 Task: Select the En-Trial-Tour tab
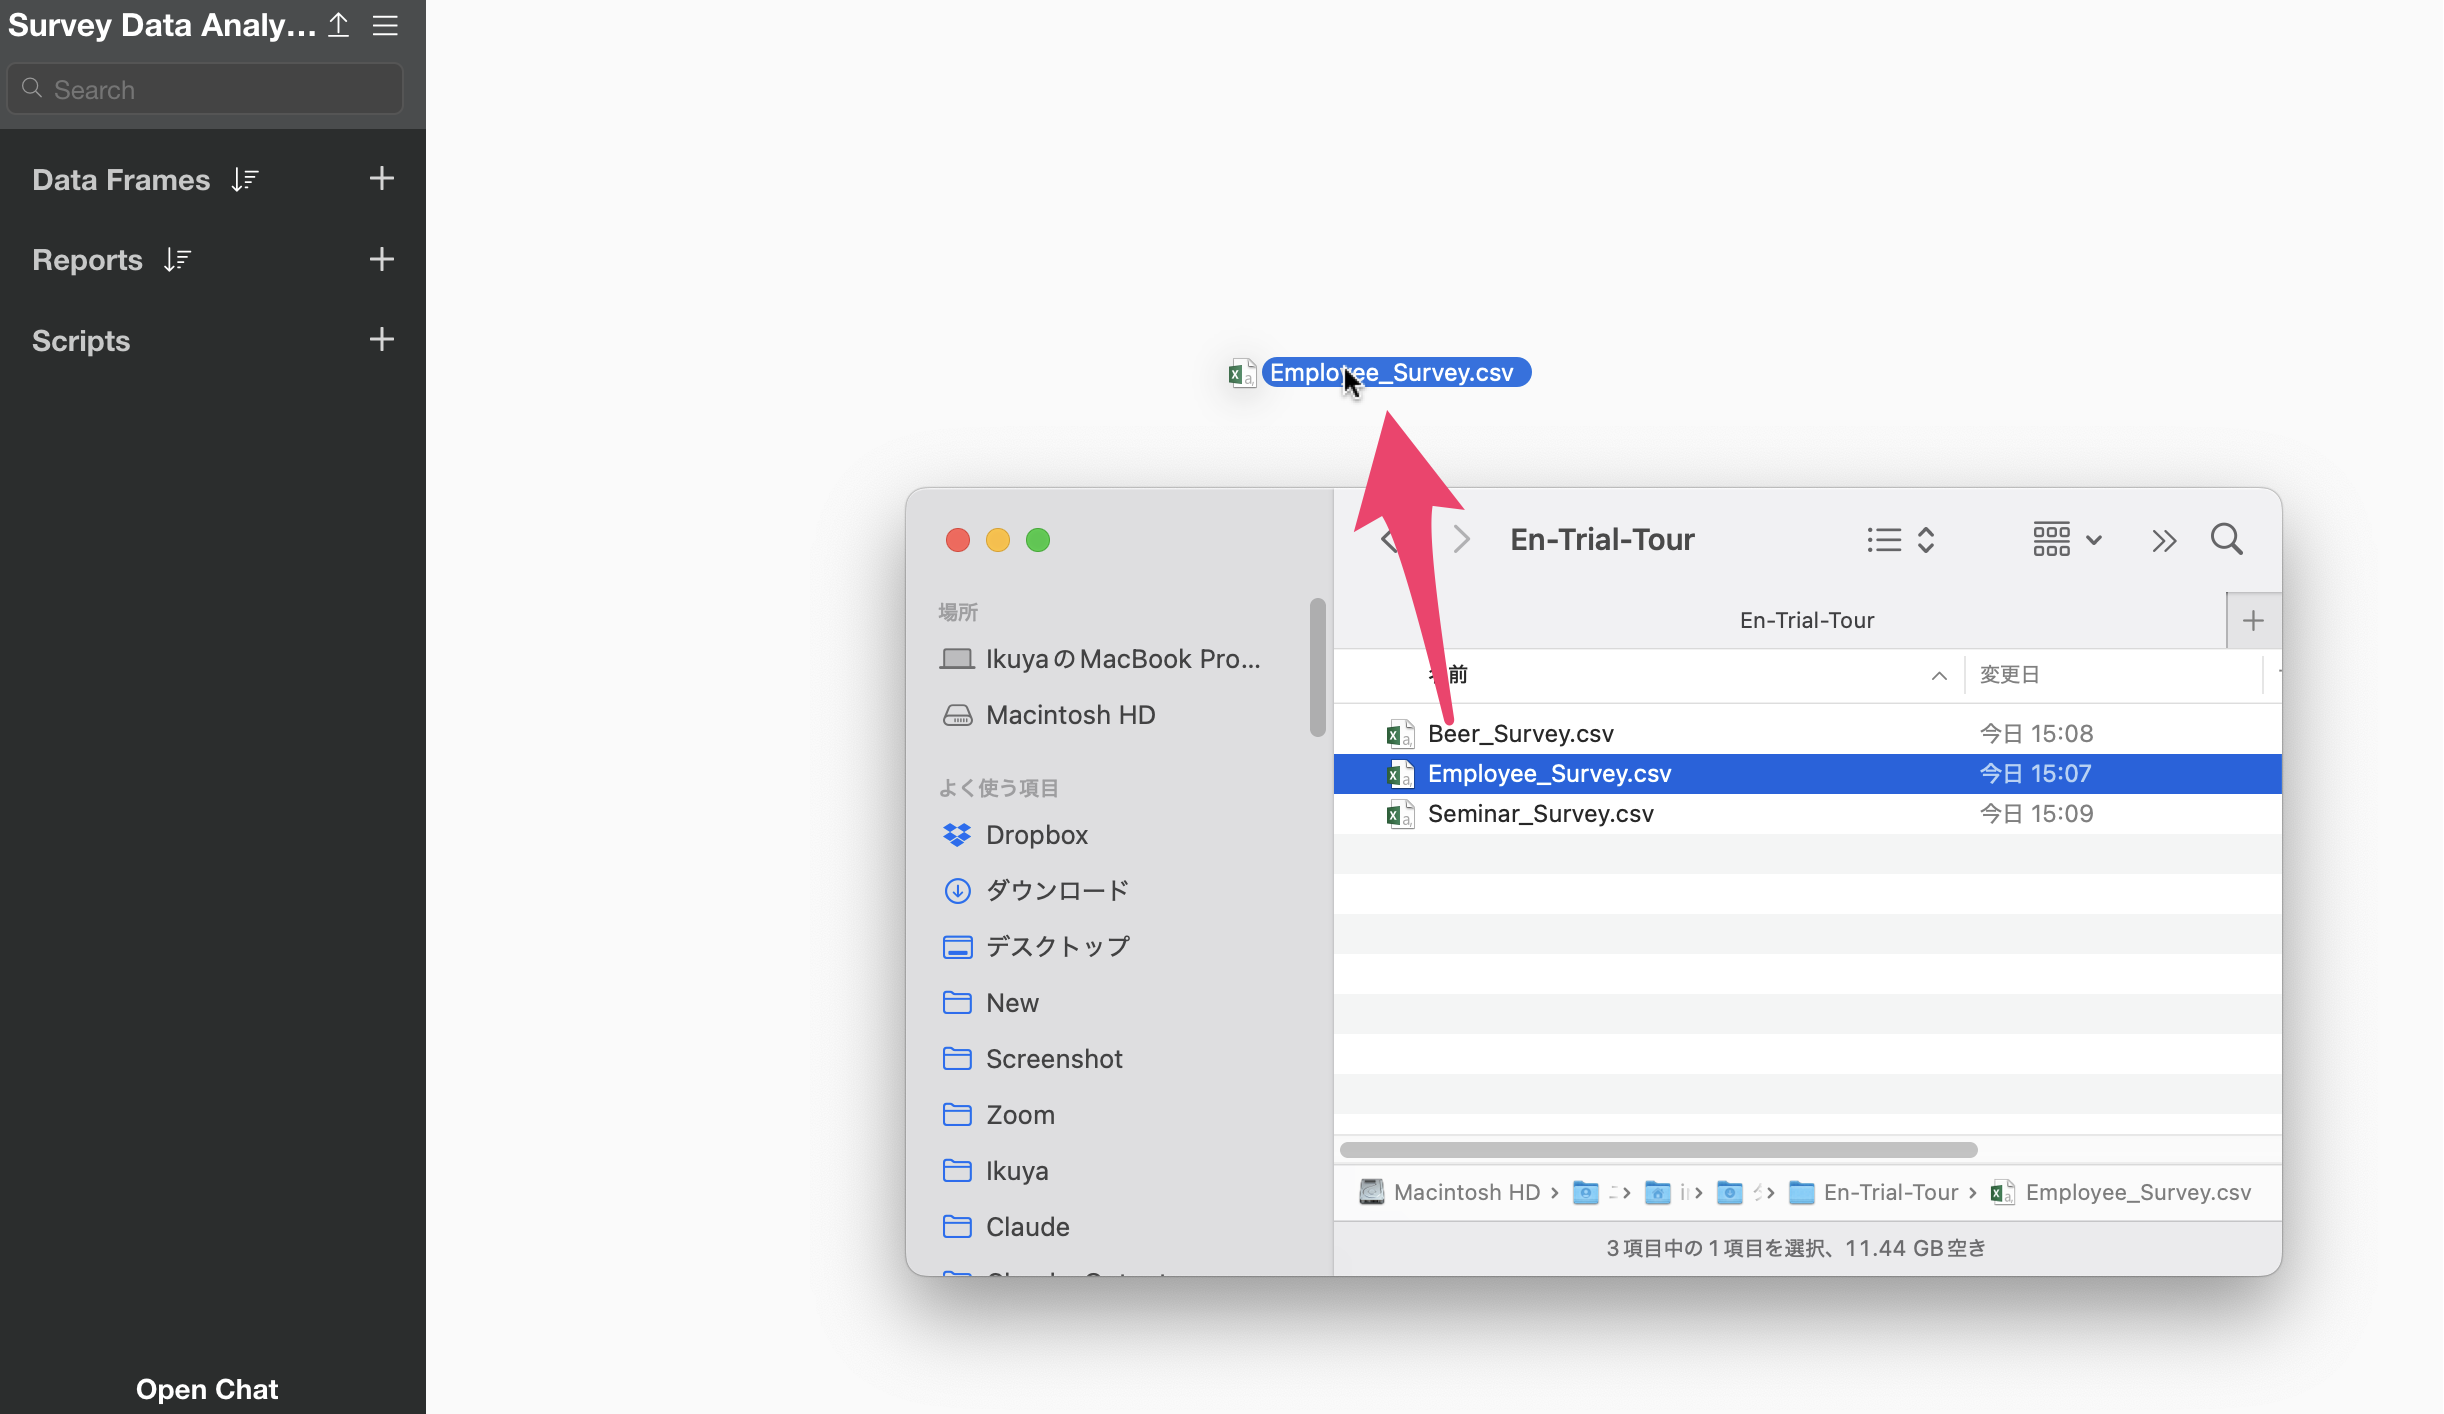1806,620
